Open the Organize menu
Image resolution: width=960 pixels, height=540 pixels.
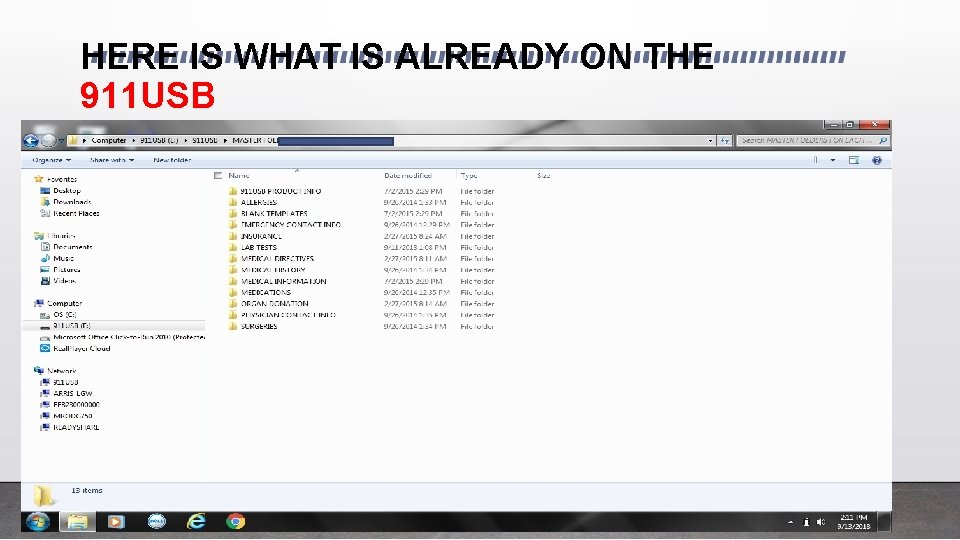pos(51,160)
